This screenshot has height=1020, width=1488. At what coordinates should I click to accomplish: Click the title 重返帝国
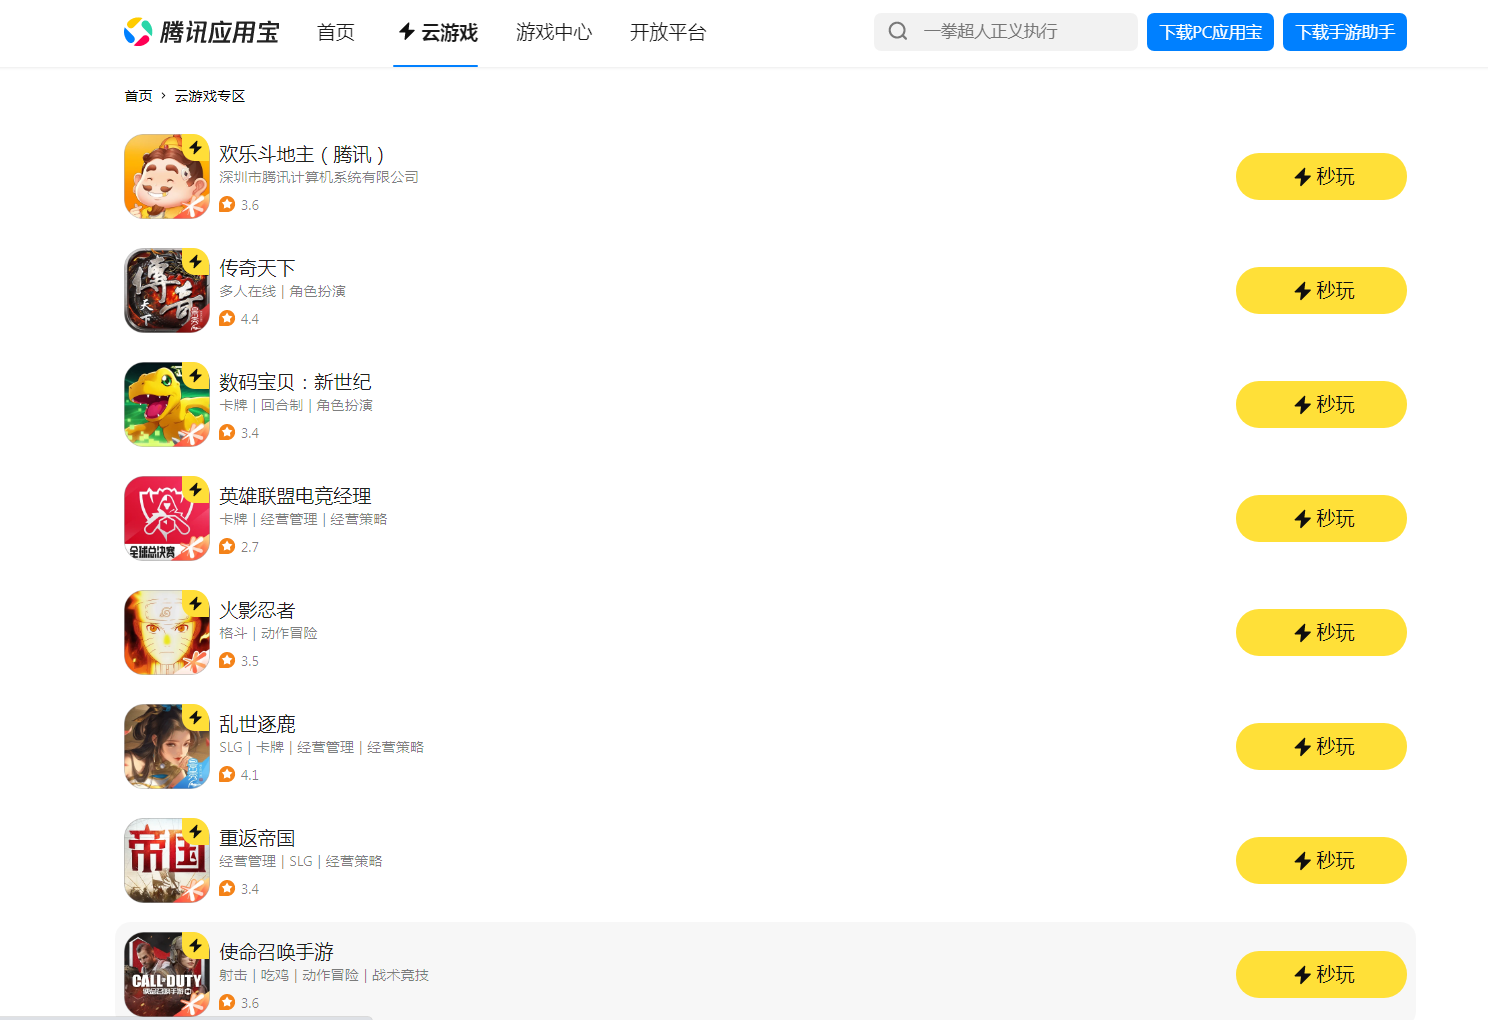tap(257, 838)
